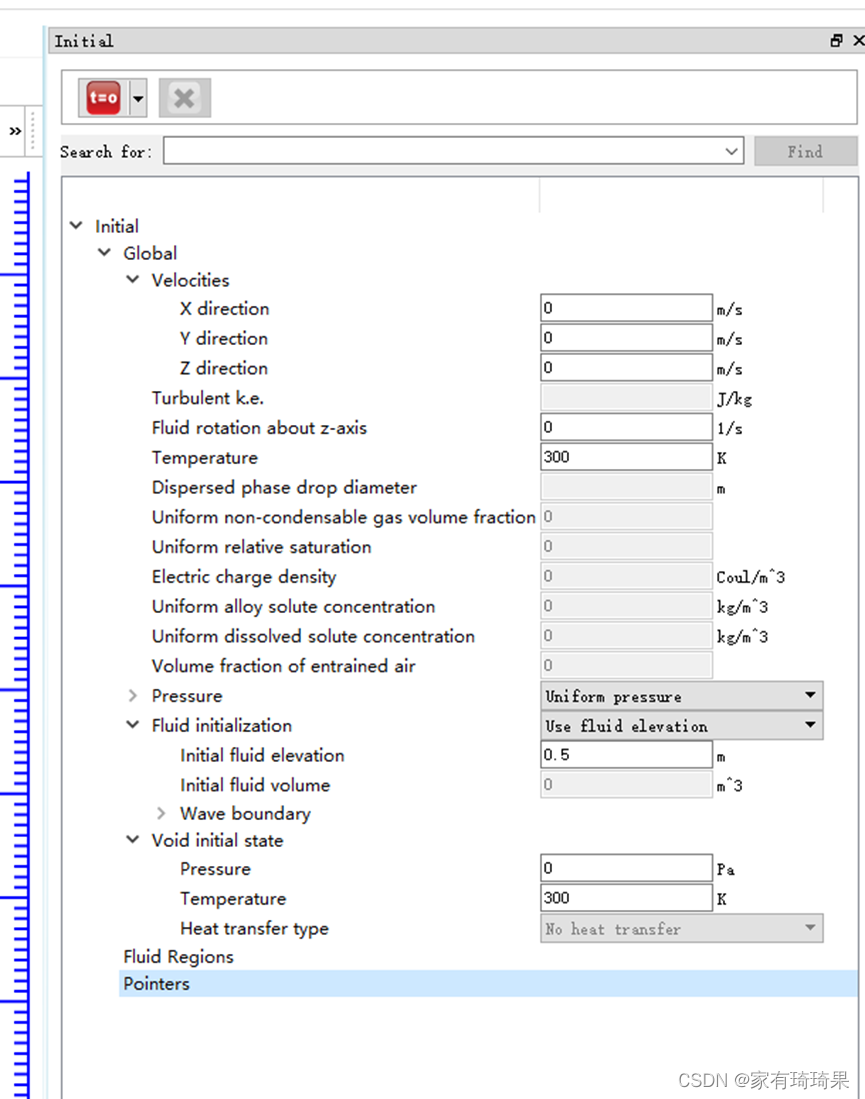
Task: Click Uniform relative saturation label
Action: coord(261,547)
